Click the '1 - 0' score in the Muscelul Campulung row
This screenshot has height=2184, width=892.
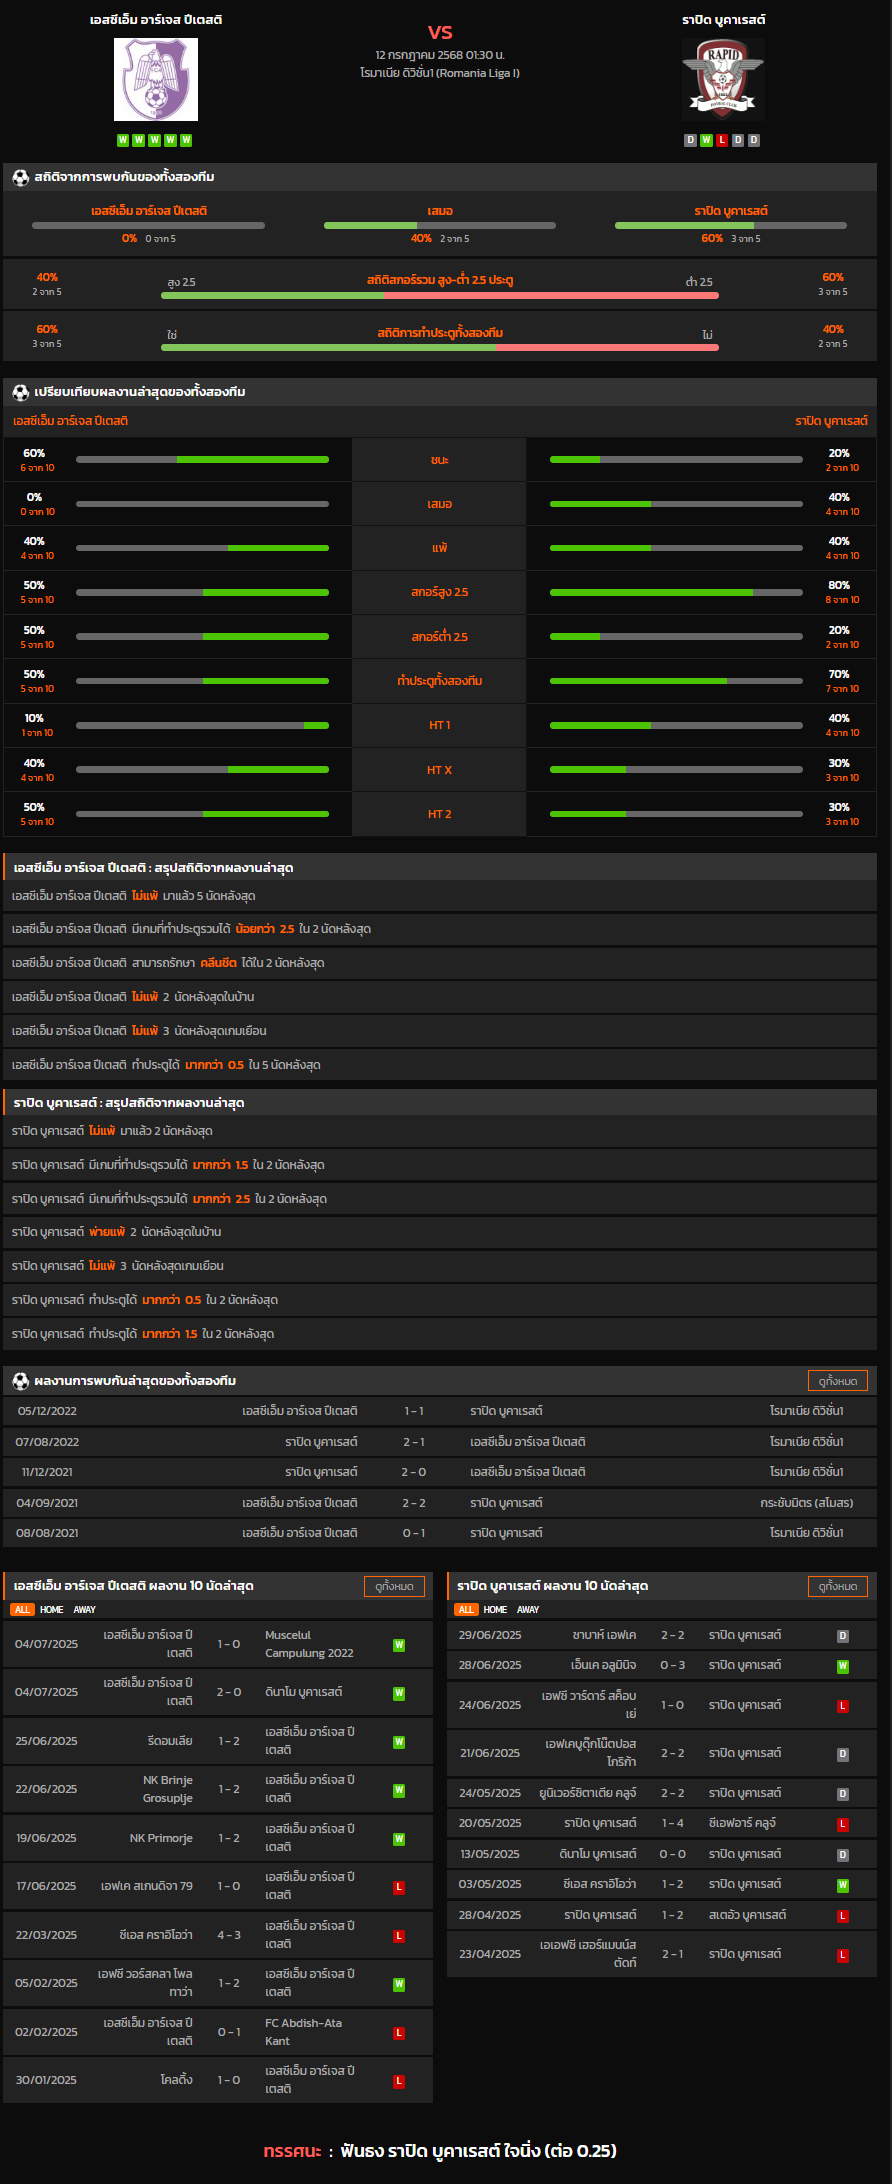229,1644
